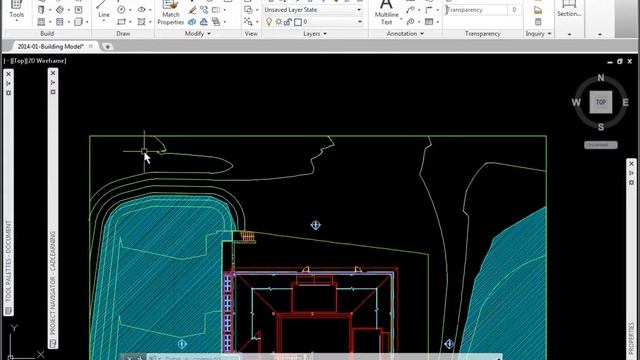Adjust the Transparency slider
Viewport: 640px width, 360px height.
(476, 10)
